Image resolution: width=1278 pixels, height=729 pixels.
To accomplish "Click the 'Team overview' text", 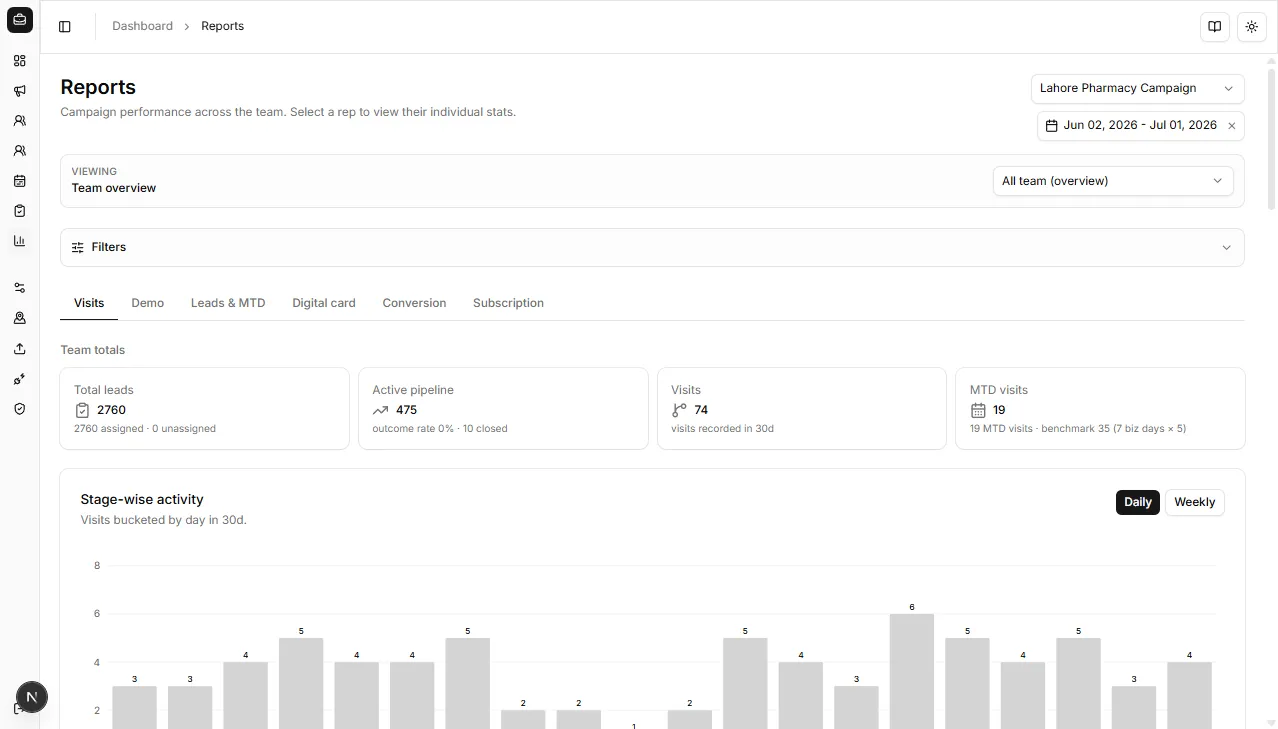I will tap(114, 188).
